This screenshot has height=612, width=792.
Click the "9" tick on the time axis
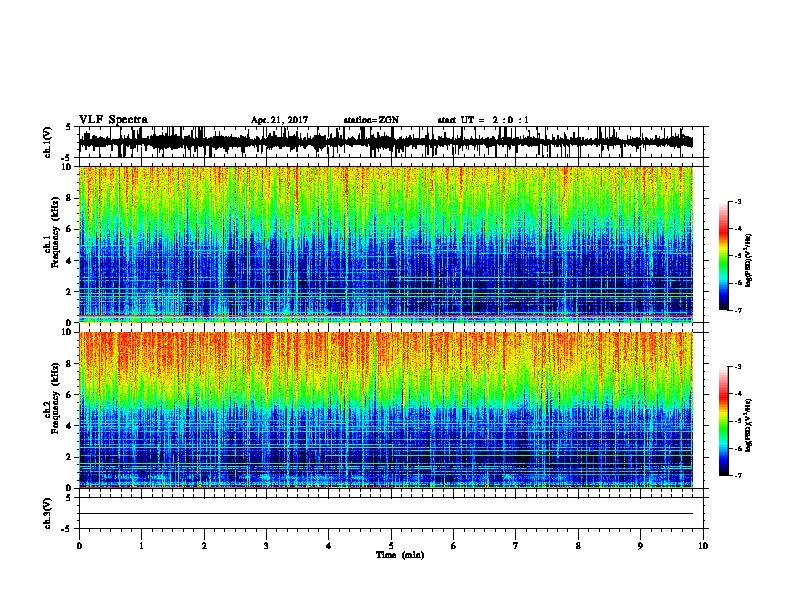[640, 546]
